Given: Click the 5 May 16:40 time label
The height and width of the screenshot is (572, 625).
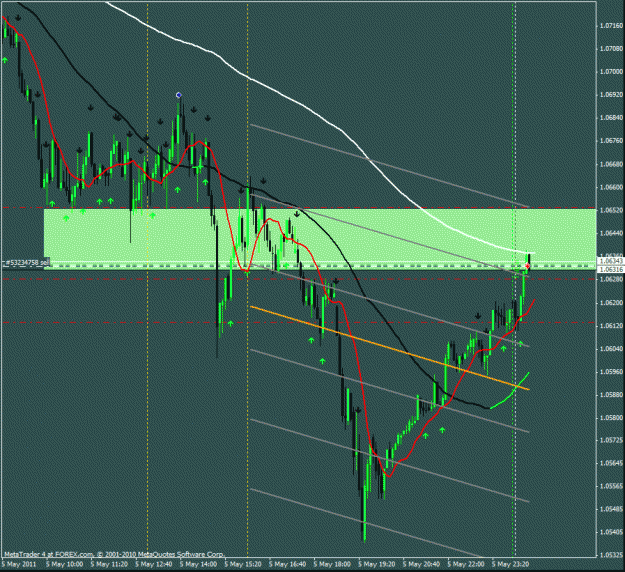Looking at the screenshot, I should tap(287, 564).
